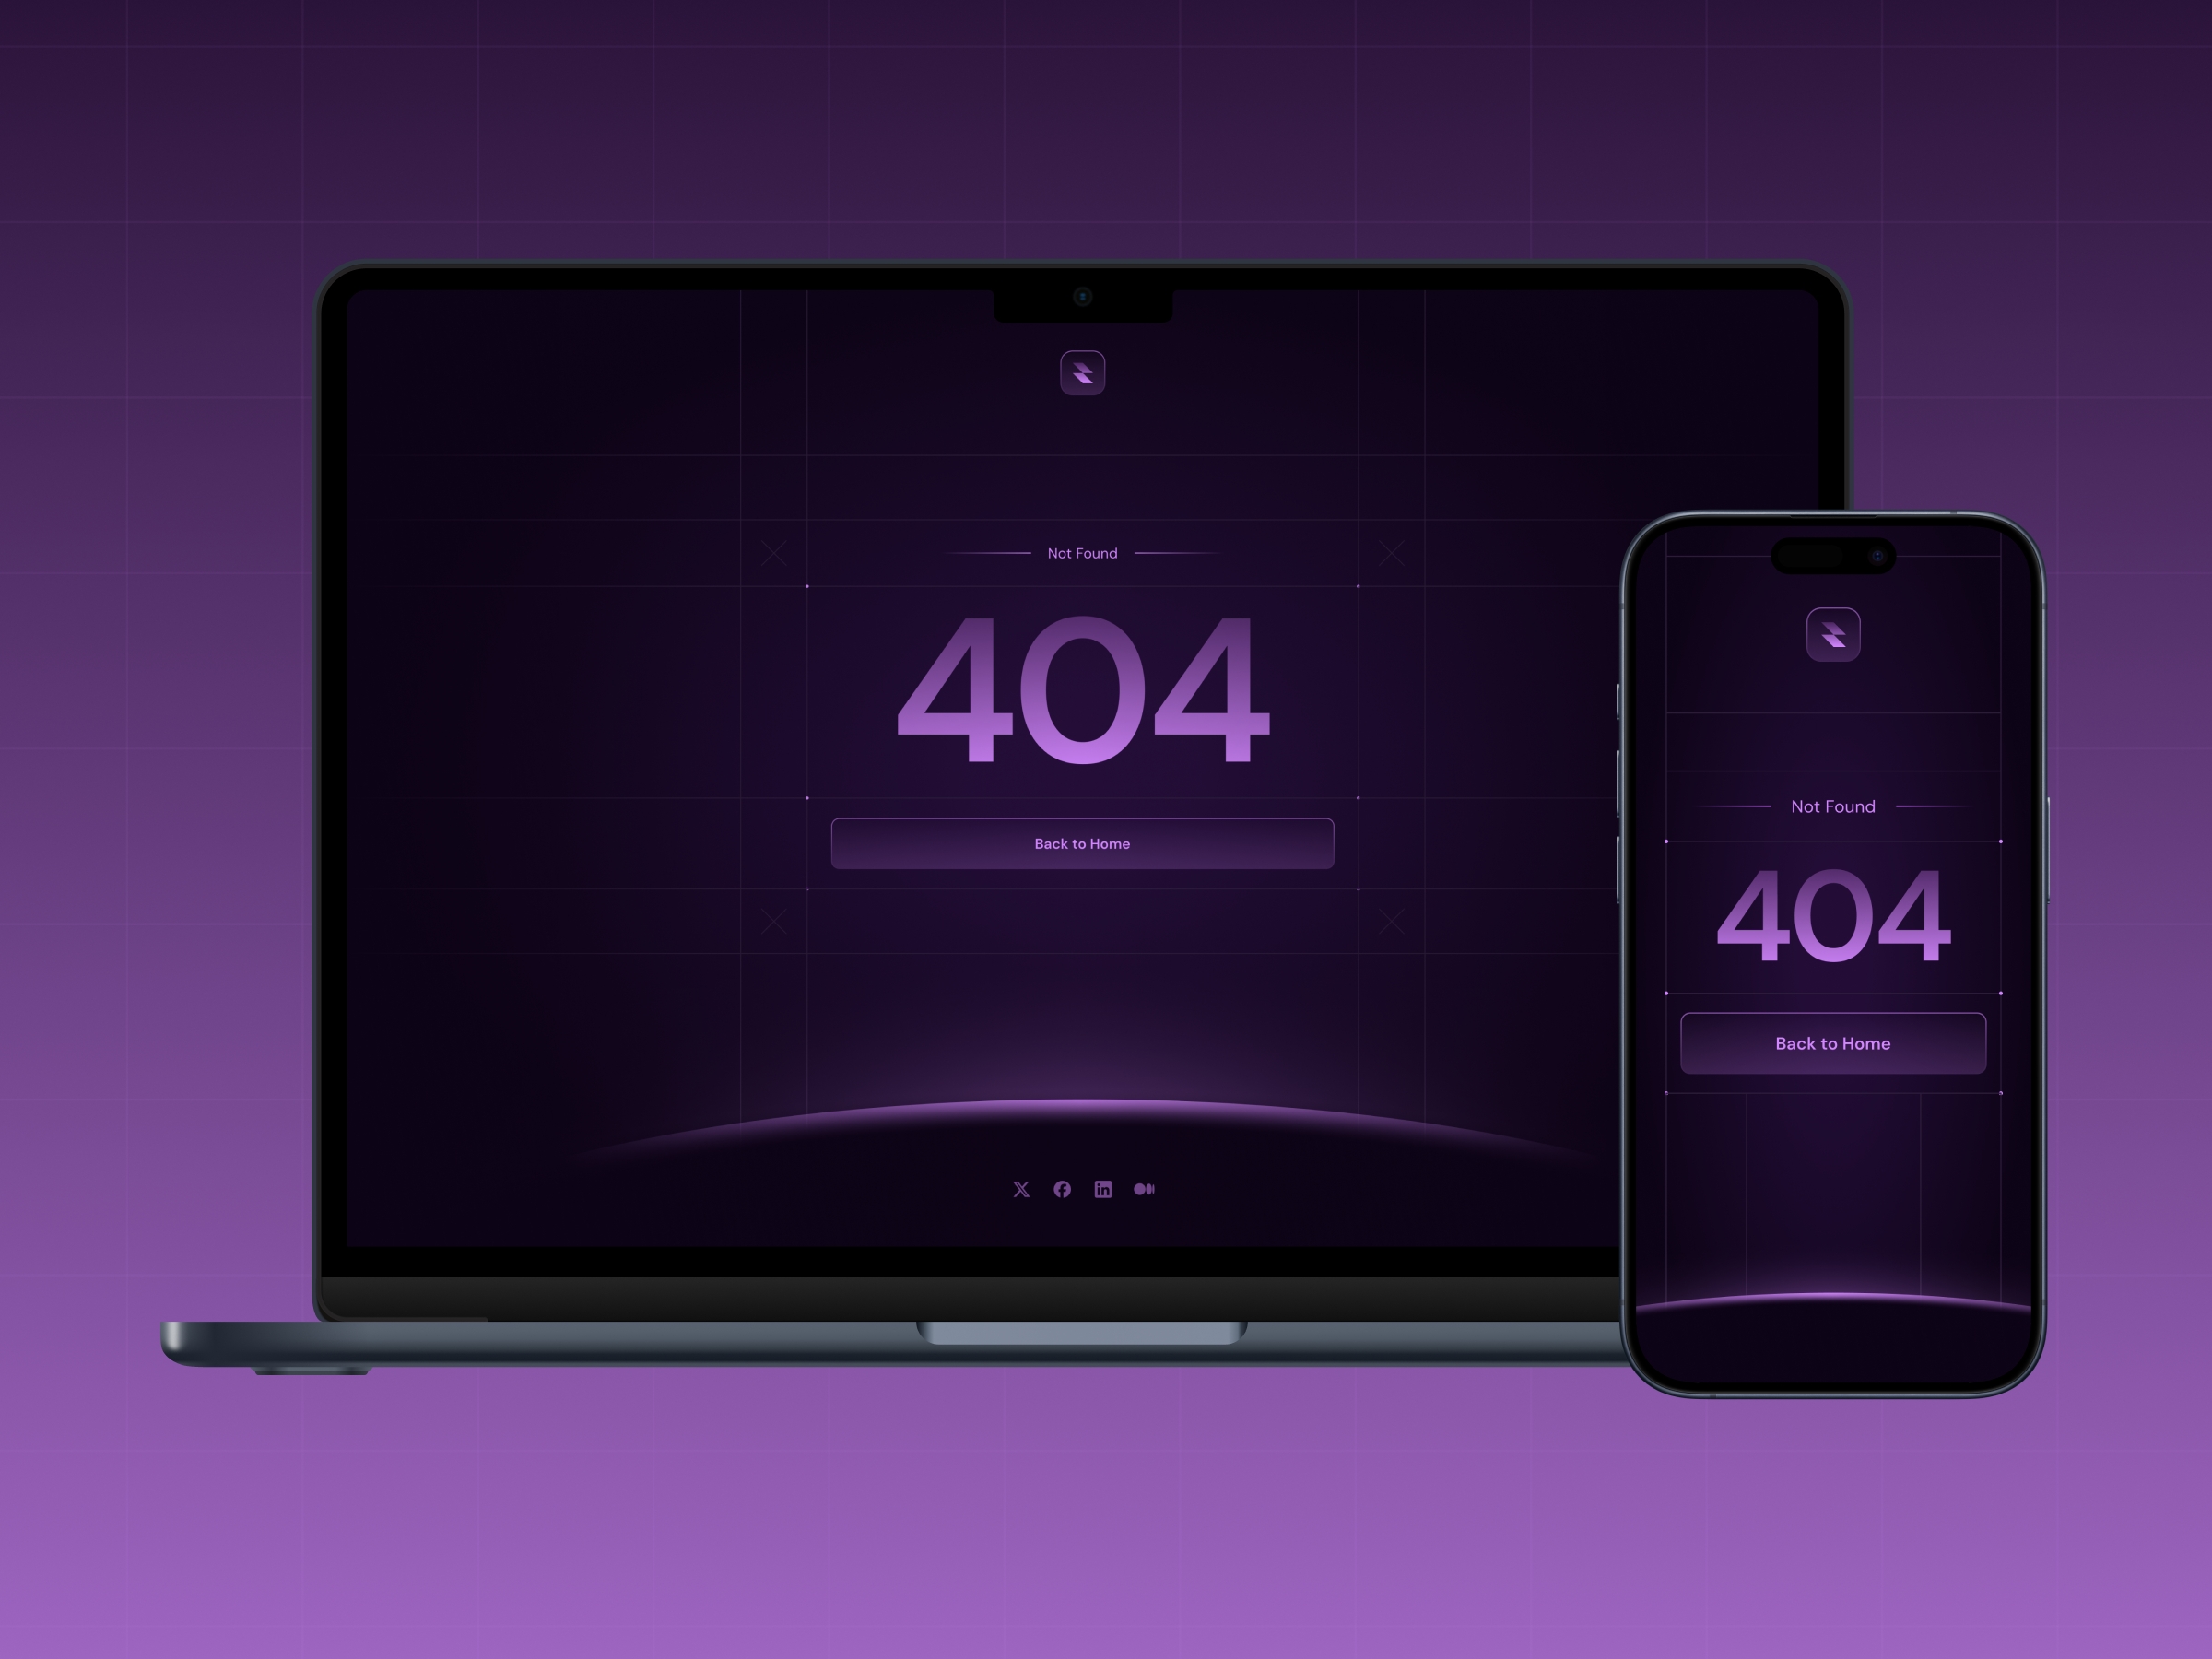Screen dimensions: 2212x1659
Task: Expand footer social links section
Action: [1078, 1190]
